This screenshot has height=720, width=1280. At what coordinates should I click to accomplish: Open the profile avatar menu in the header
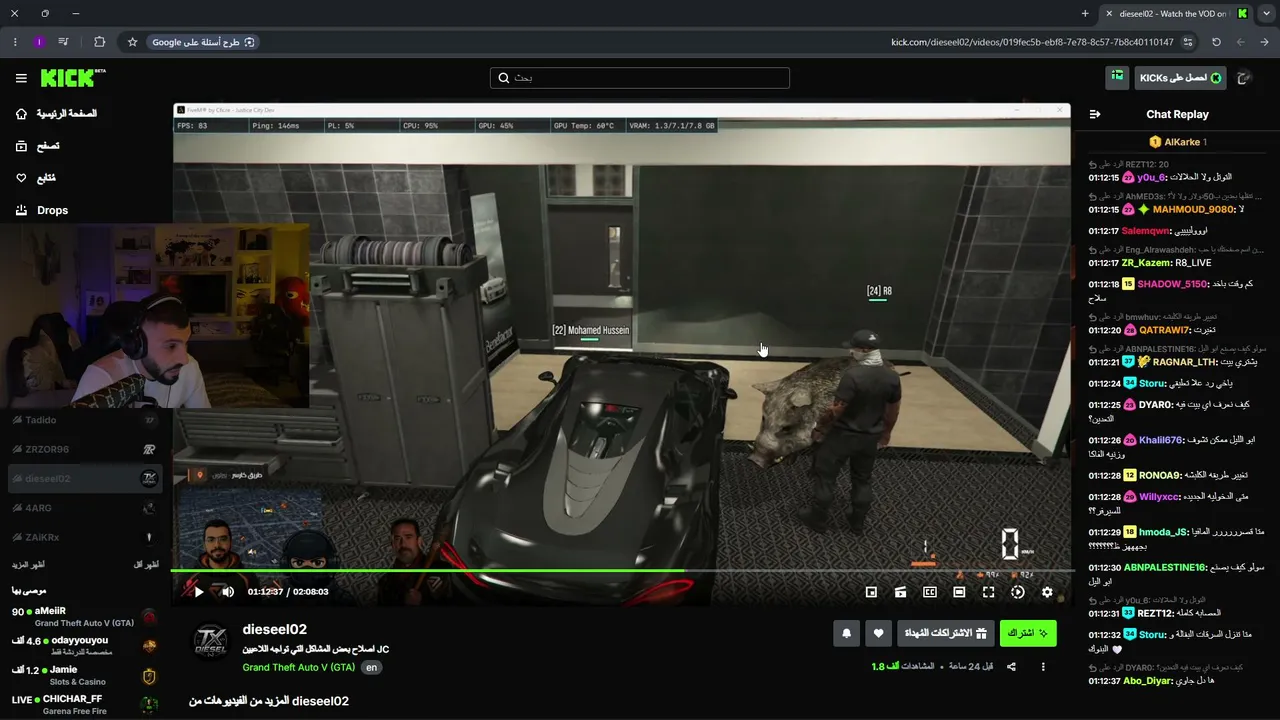coord(1245,78)
